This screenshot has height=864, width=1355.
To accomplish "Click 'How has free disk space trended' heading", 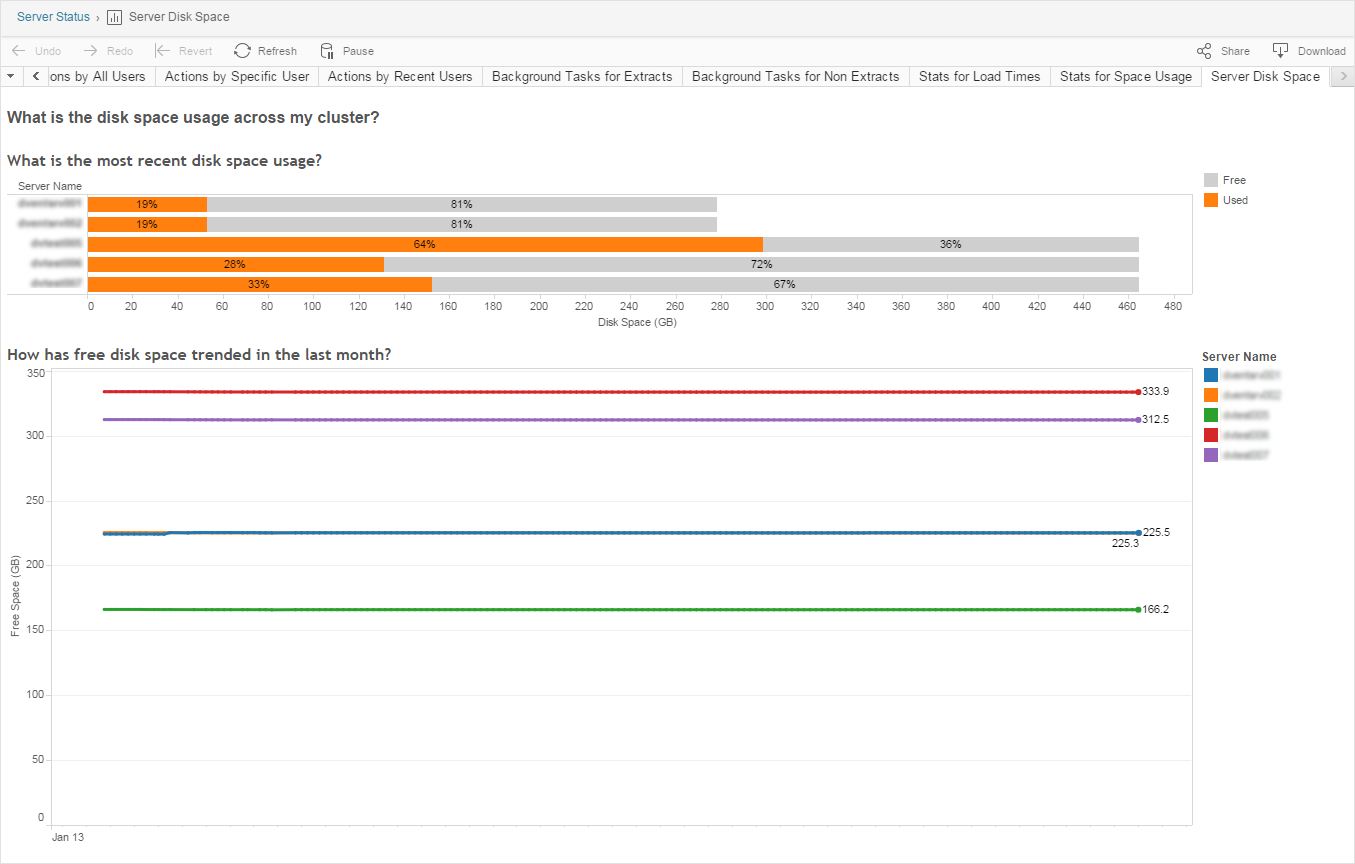I will pos(199,354).
